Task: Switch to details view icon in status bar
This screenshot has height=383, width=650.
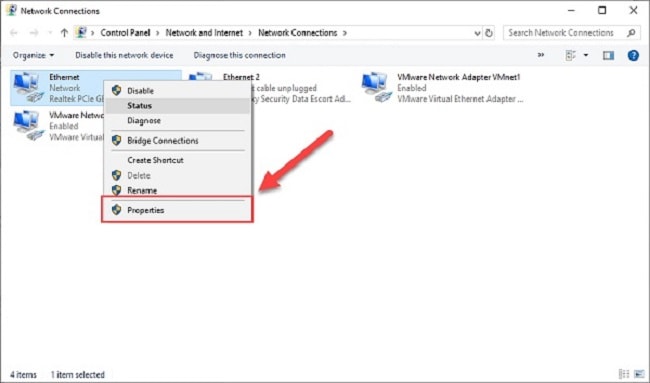Action: click(623, 374)
